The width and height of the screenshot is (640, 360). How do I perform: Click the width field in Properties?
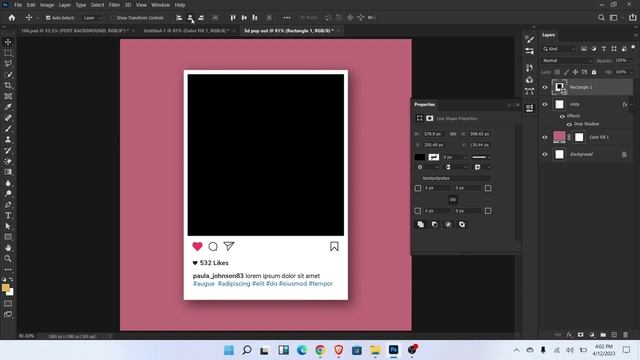coord(434,134)
